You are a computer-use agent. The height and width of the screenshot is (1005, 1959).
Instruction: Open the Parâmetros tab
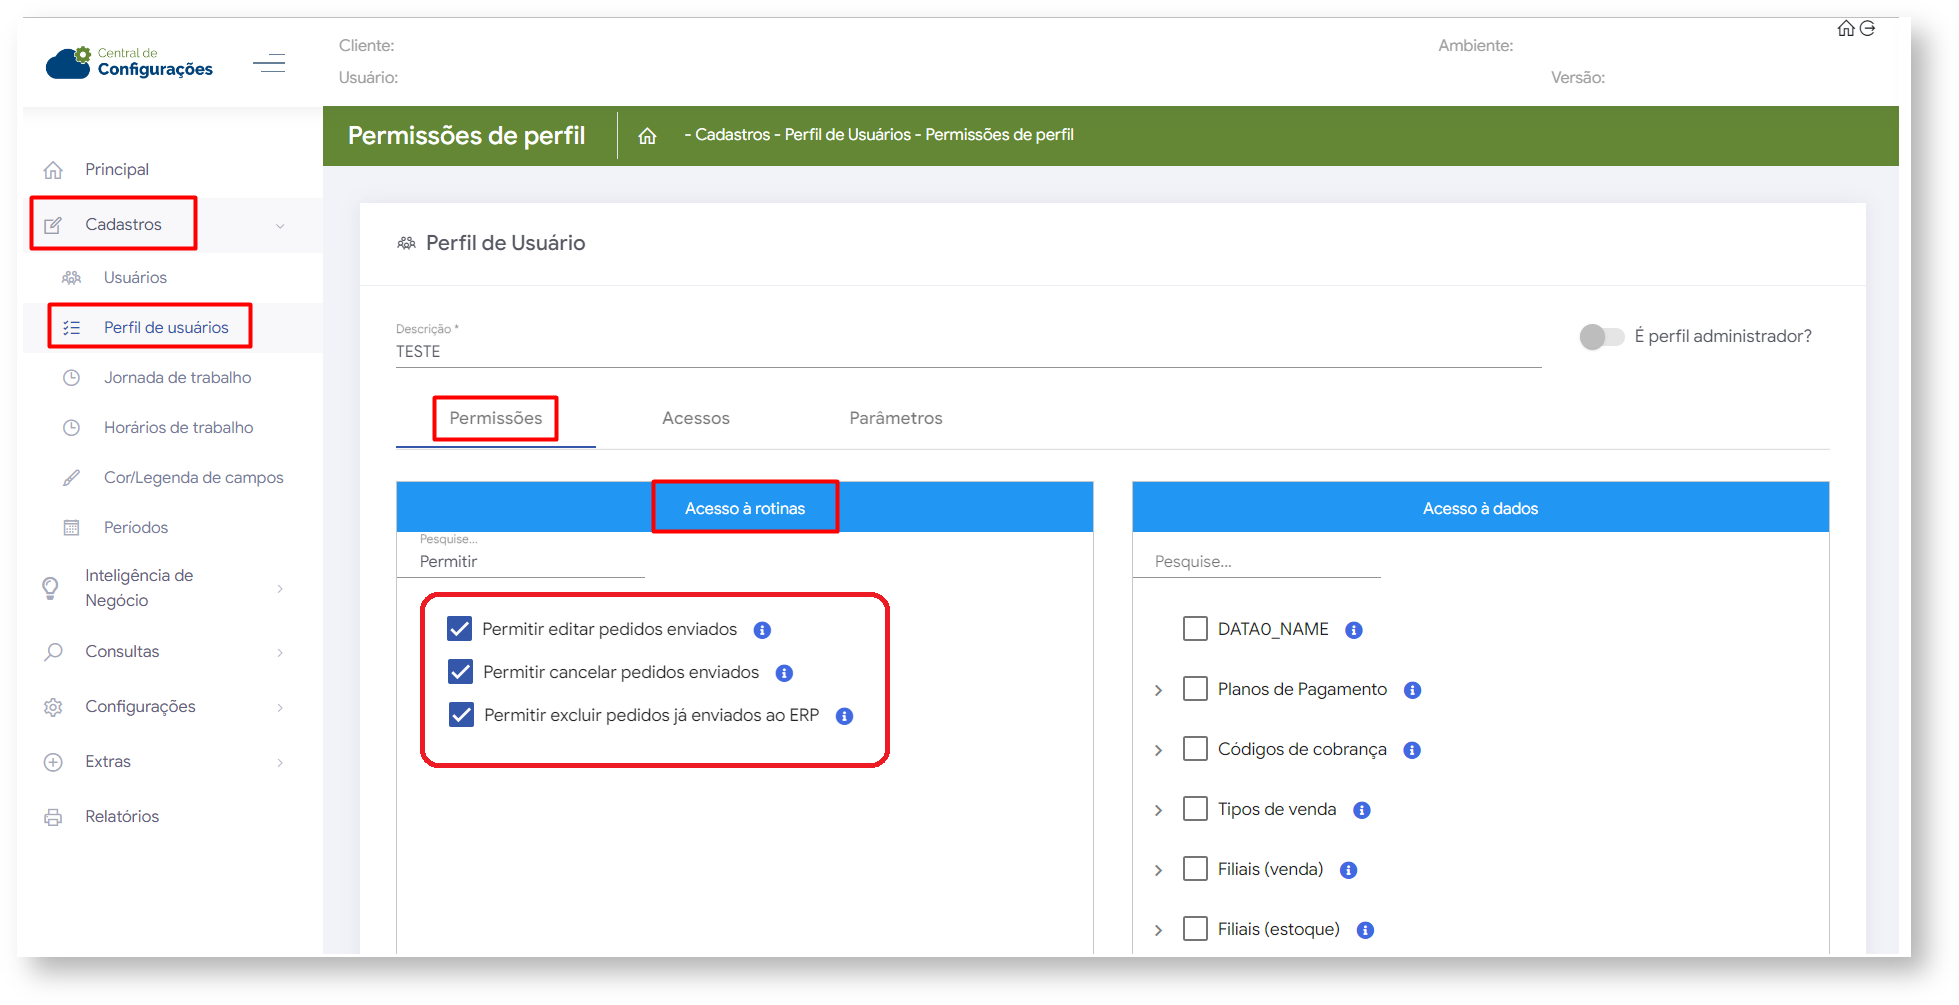[895, 418]
